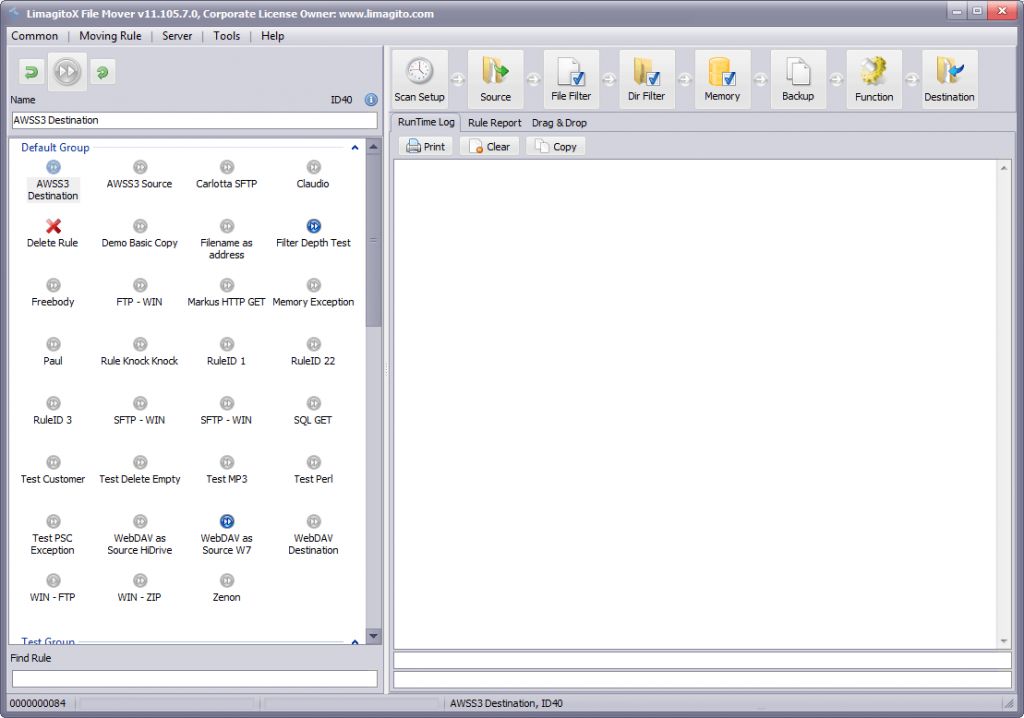The height and width of the screenshot is (718, 1024).
Task: Clear the RunTime Log
Action: 488,146
